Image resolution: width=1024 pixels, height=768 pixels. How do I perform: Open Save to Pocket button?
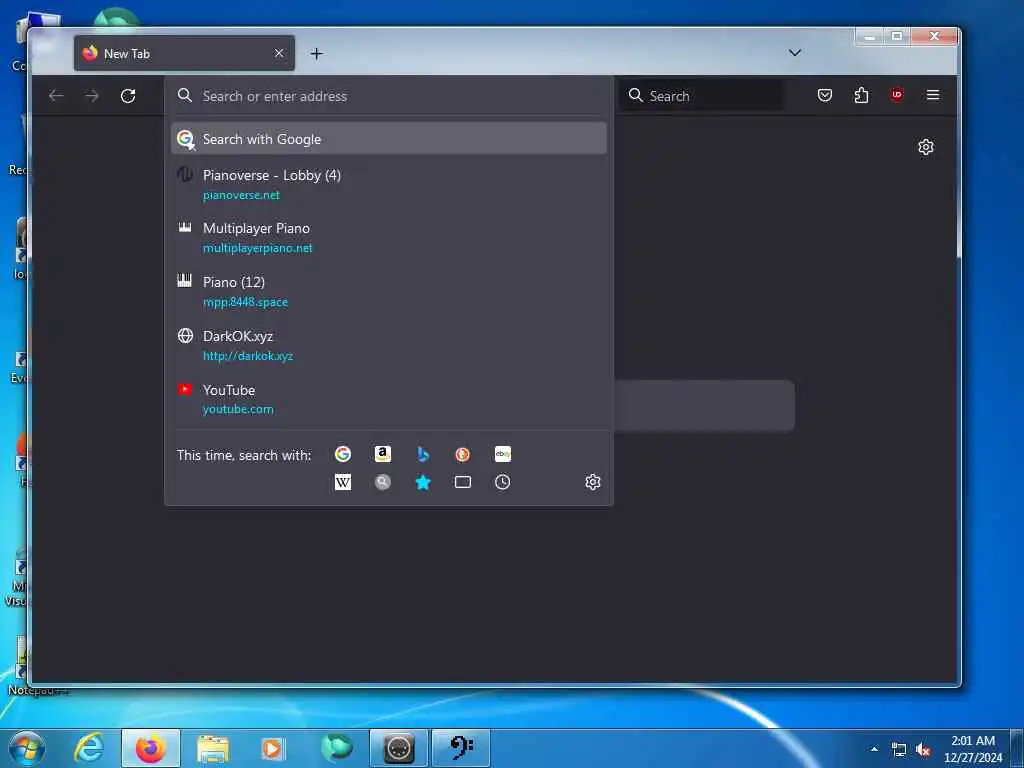(825, 95)
